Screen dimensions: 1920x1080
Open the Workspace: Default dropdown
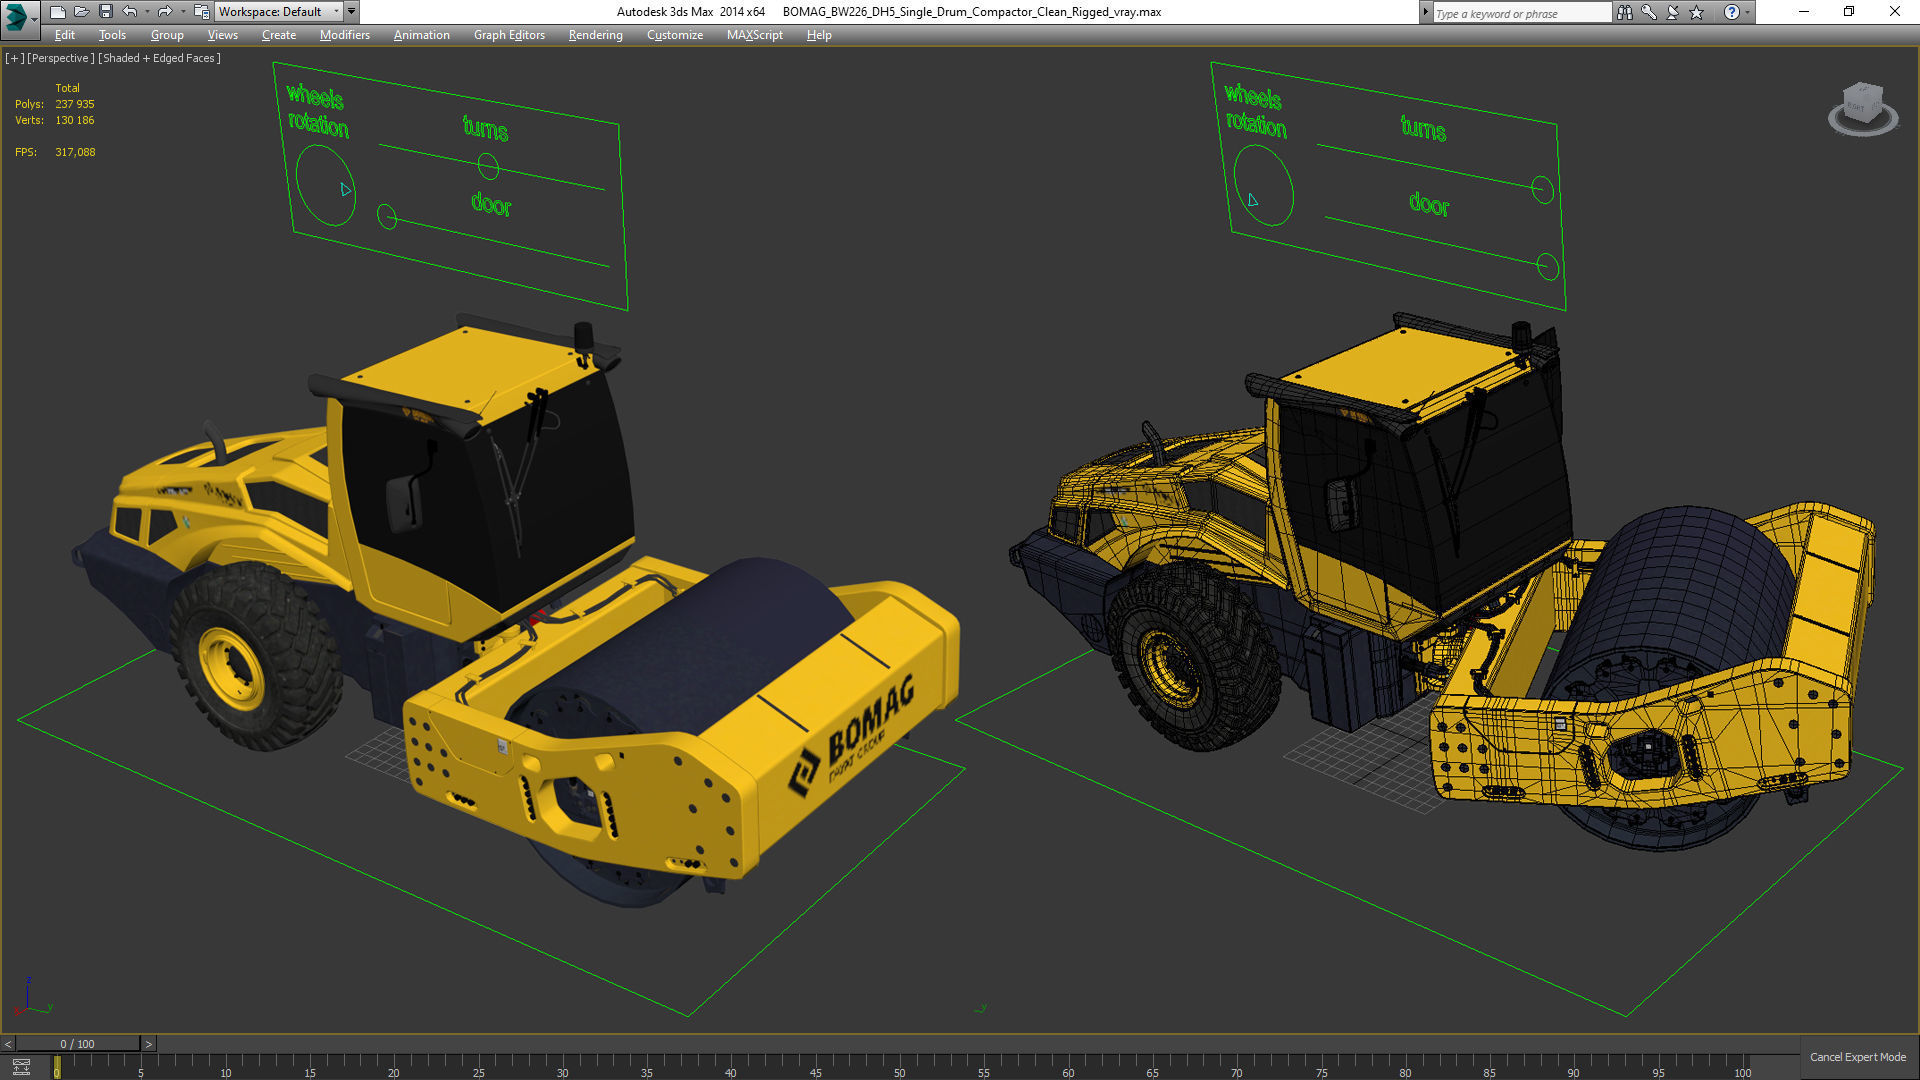(278, 12)
